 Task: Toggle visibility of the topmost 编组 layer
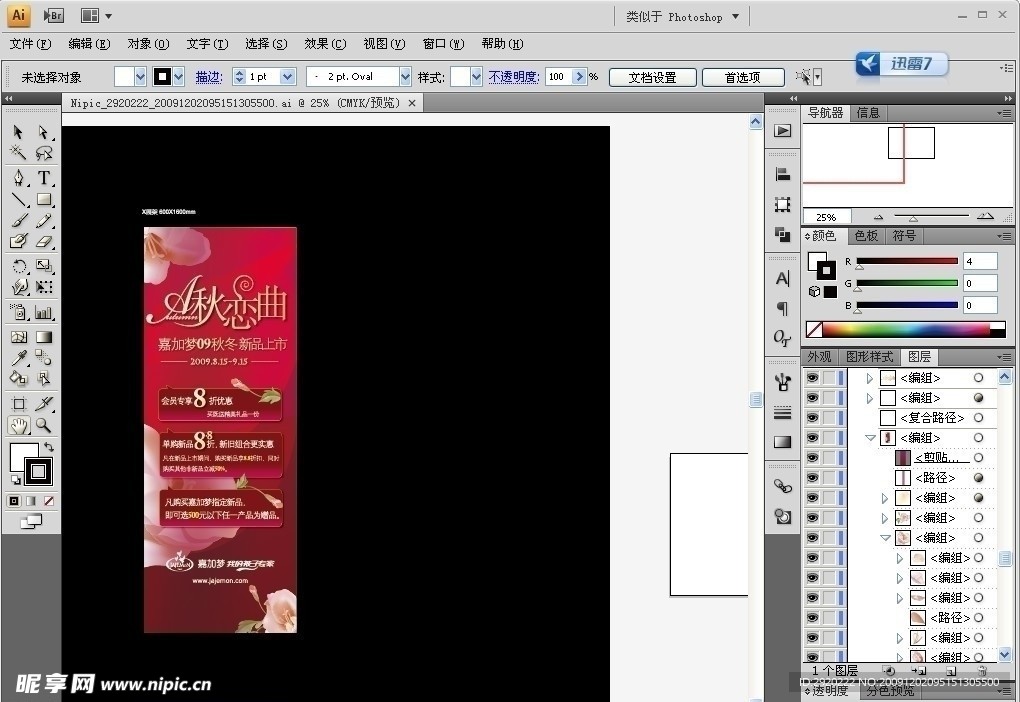[812, 378]
